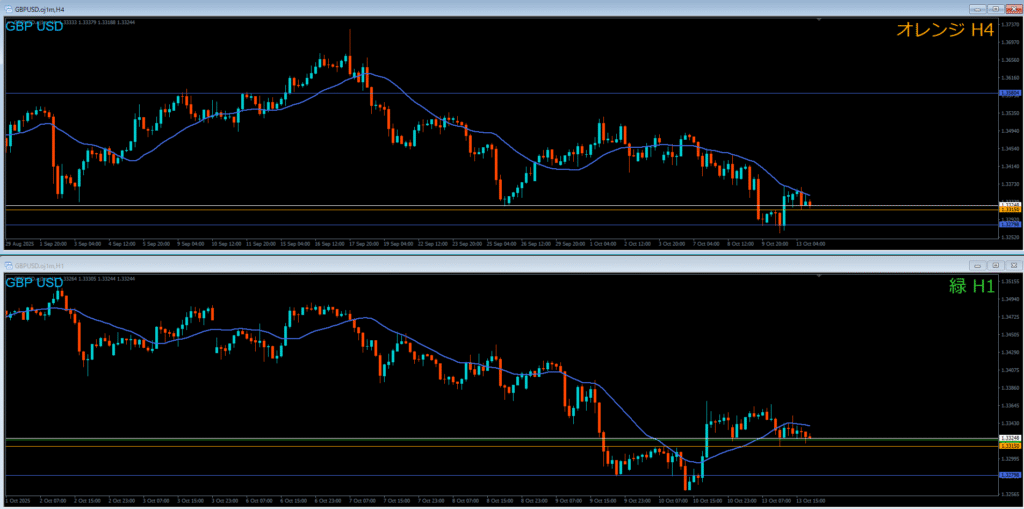Close the GBPUSD H1 chart window

pos(1012,265)
